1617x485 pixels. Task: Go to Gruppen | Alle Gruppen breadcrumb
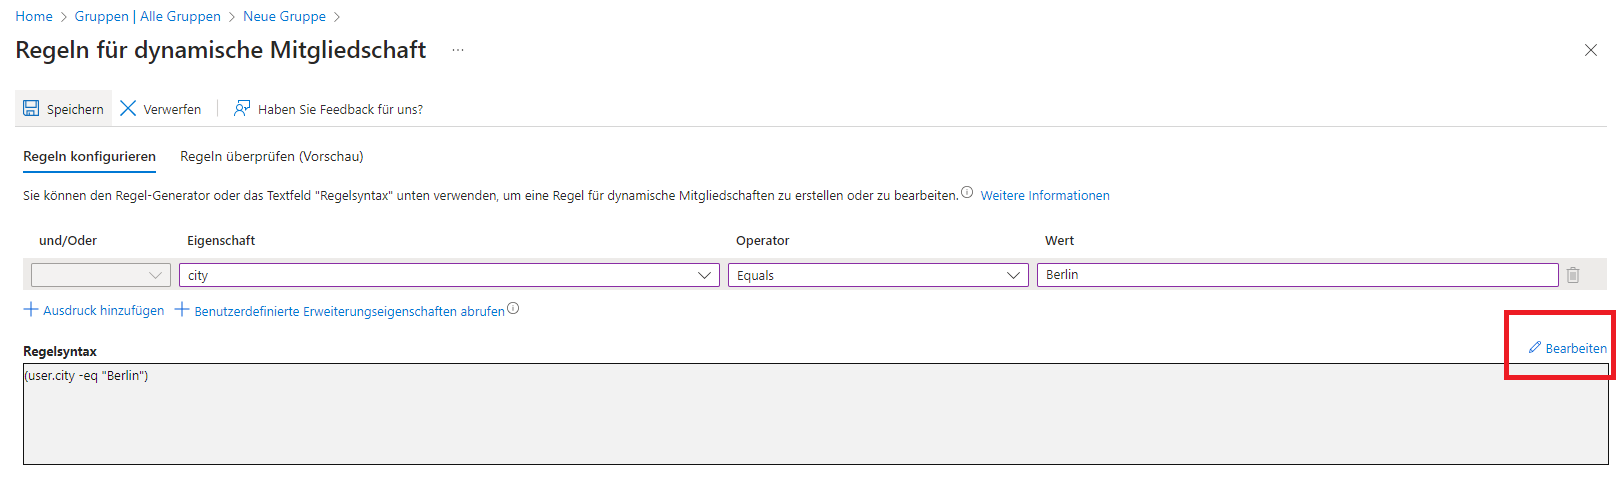coord(148,16)
